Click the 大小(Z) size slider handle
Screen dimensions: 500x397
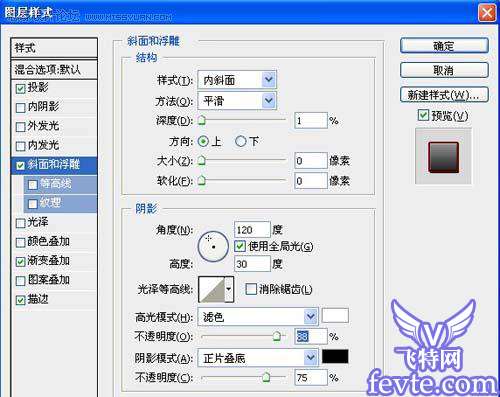pyautogui.click(x=202, y=161)
